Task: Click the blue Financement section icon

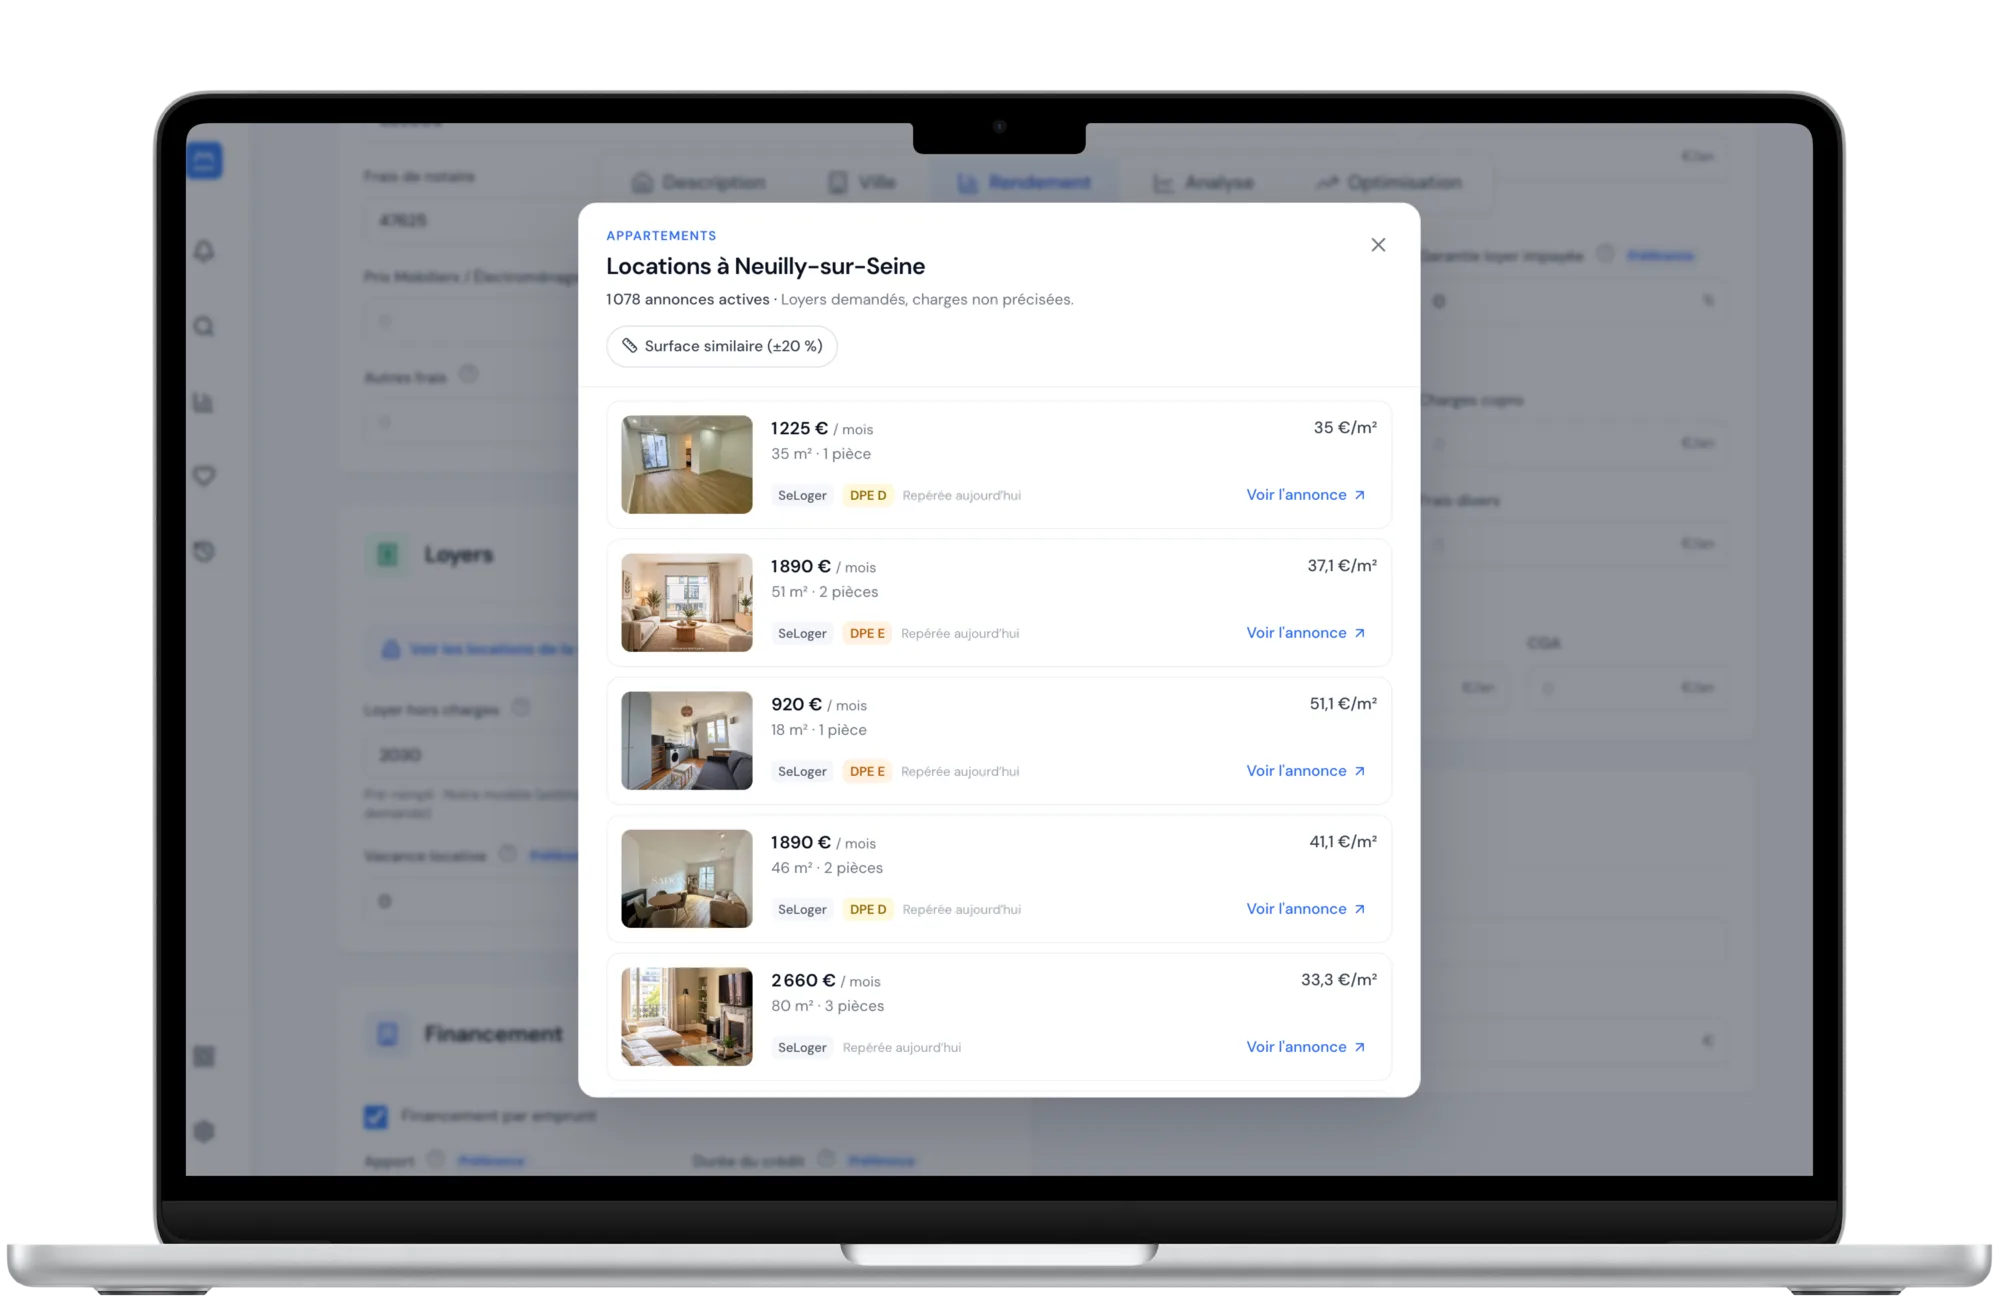Action: [387, 1034]
